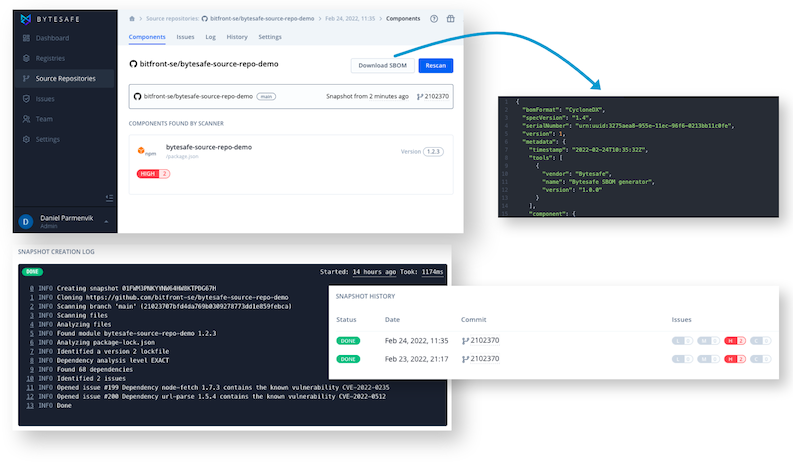The image size is (793, 462).
Task: Collapse the sidebar with the collapse icon
Action: click(x=109, y=198)
